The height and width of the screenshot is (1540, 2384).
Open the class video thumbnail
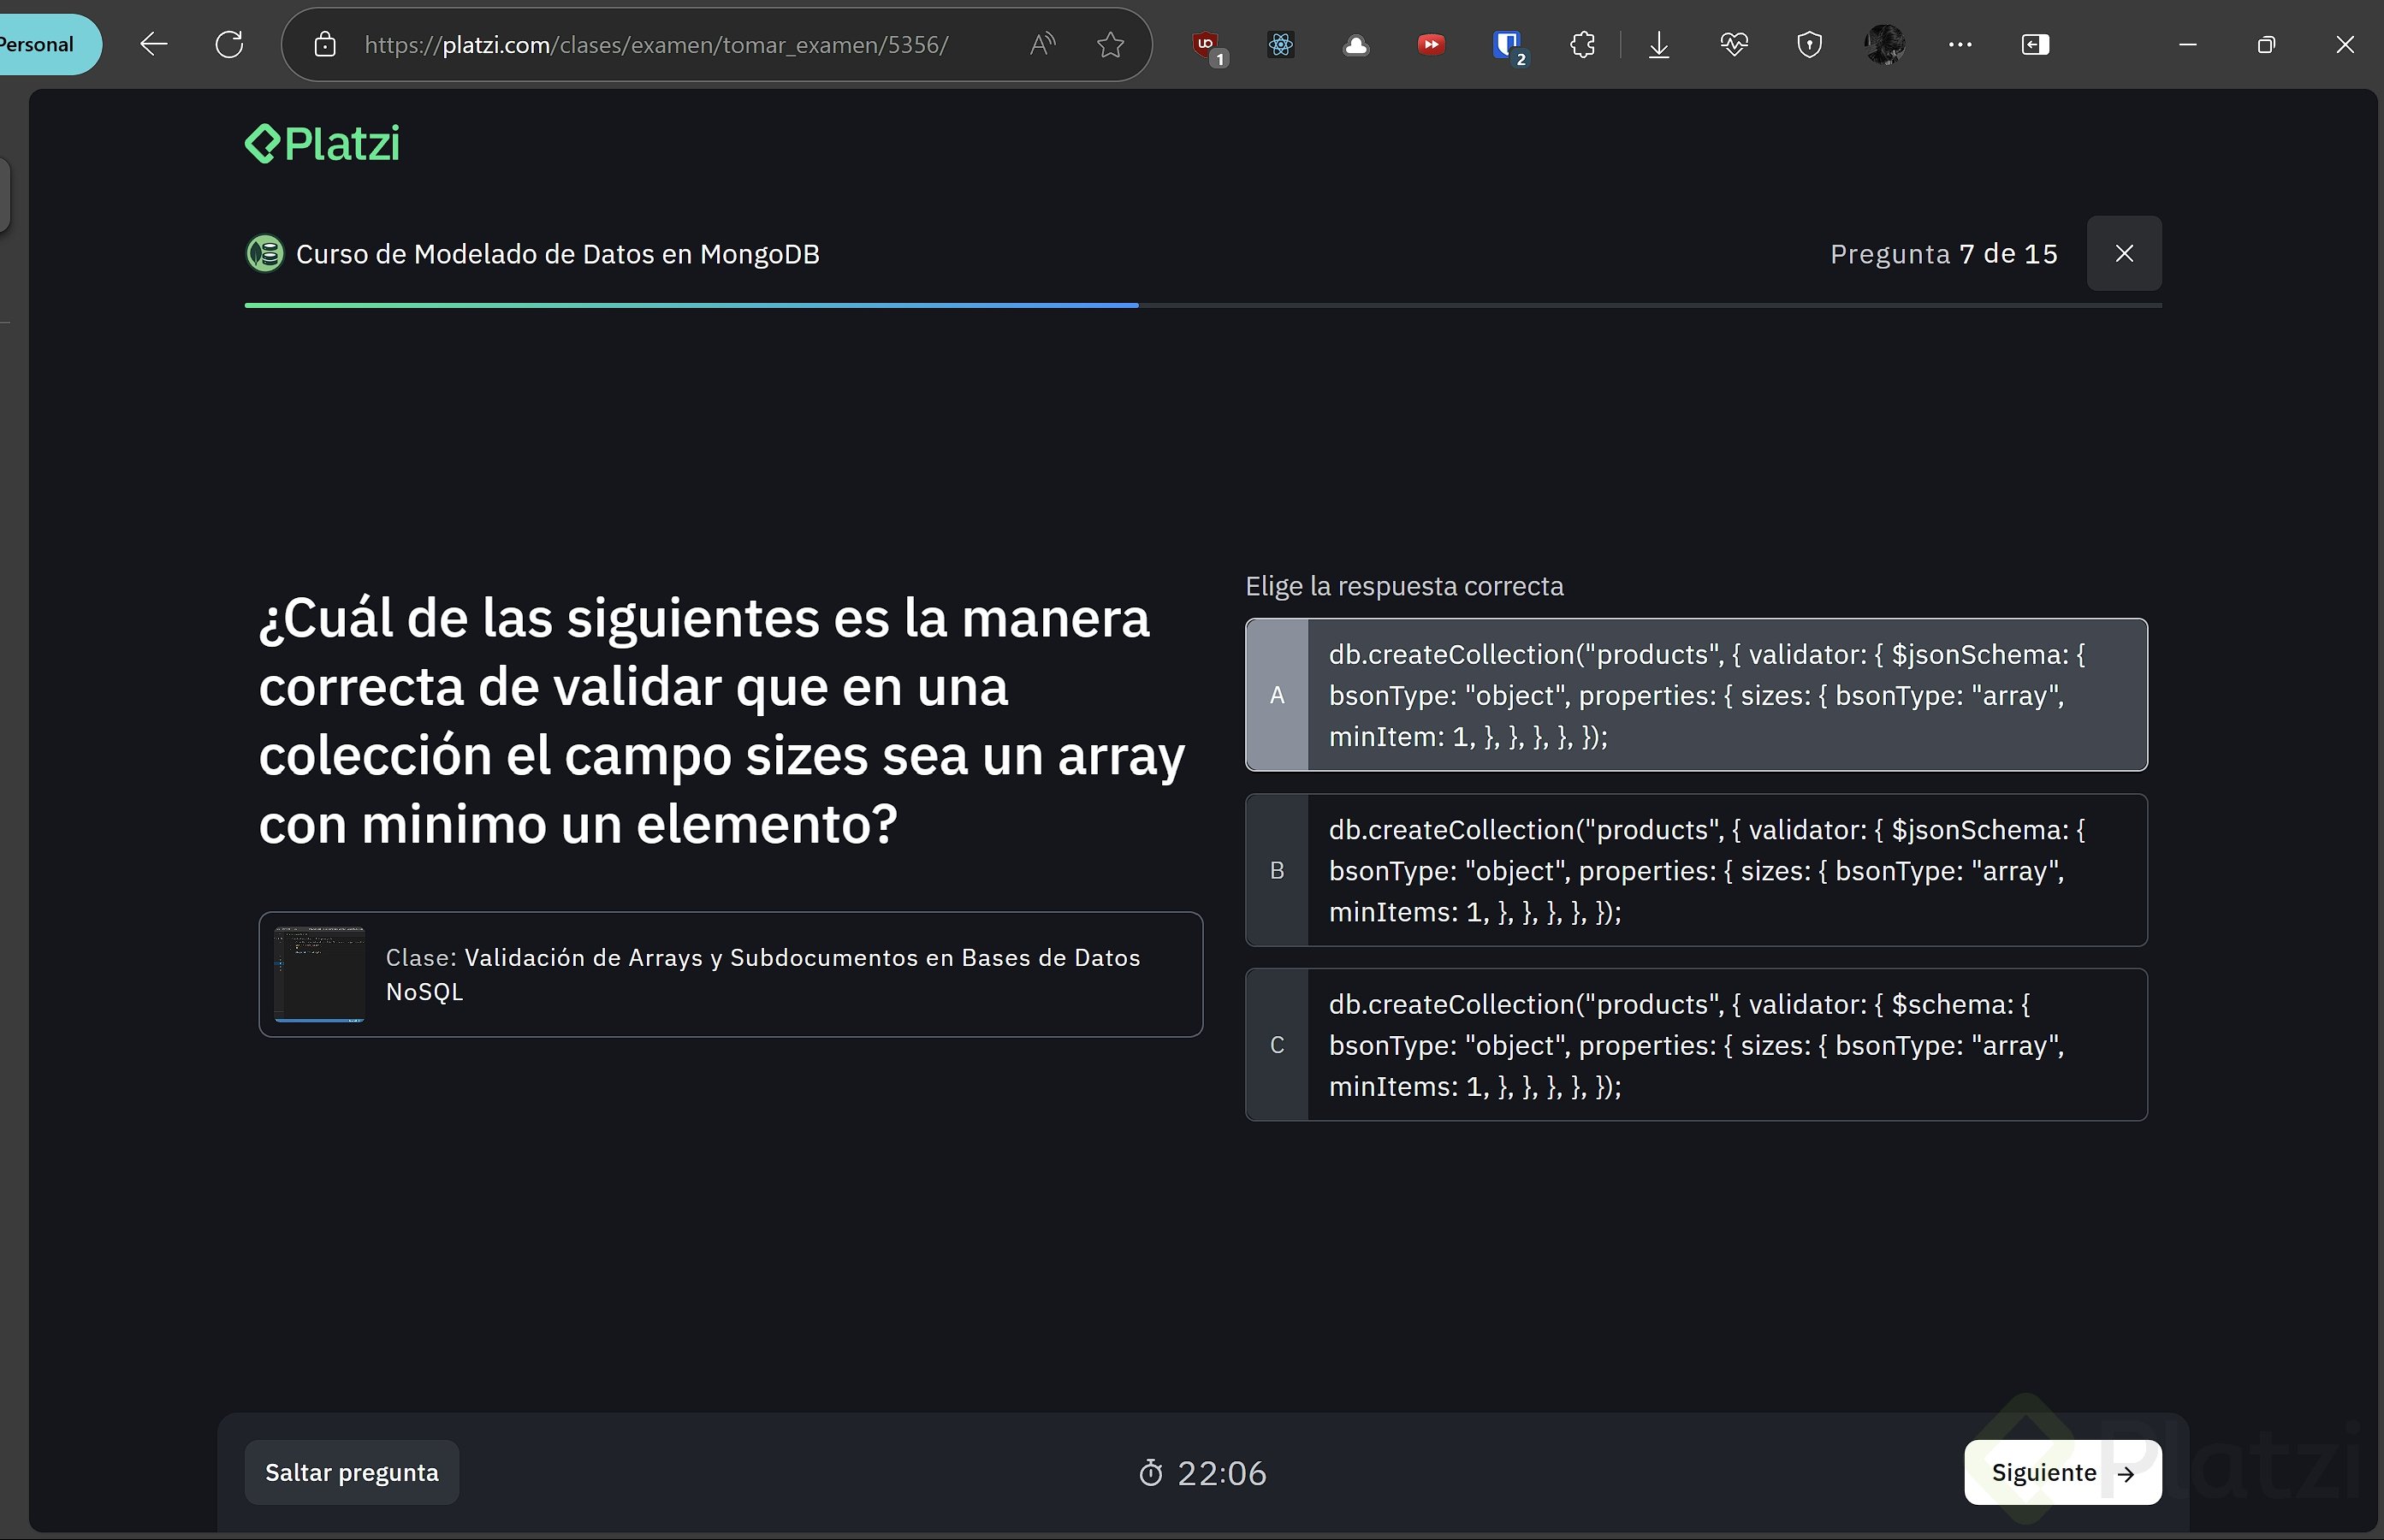(319, 974)
